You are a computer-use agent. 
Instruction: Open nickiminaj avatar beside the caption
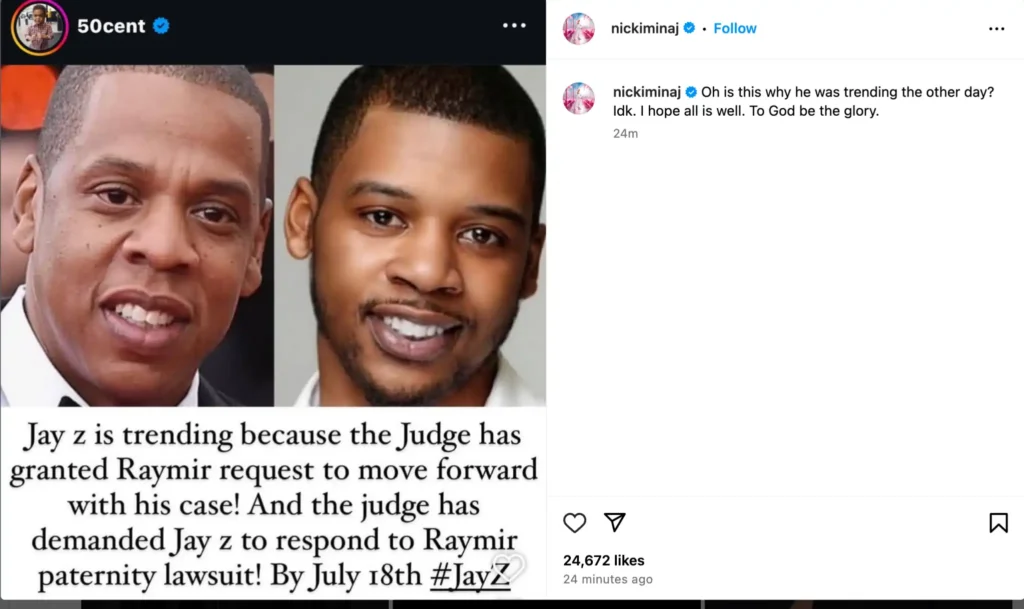[x=579, y=99]
